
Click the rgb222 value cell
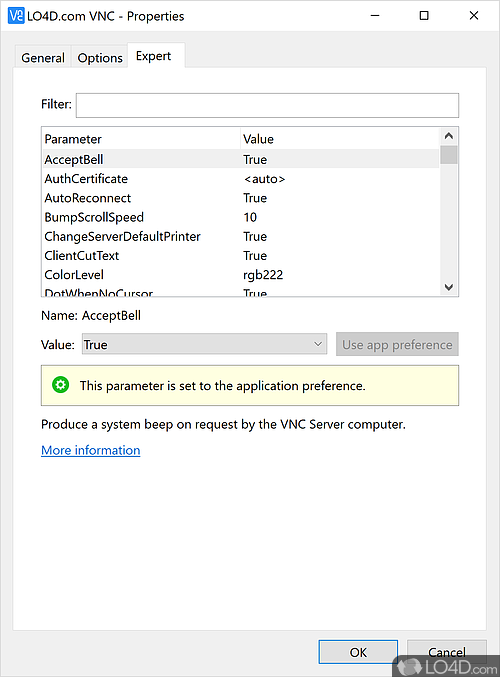(x=263, y=275)
